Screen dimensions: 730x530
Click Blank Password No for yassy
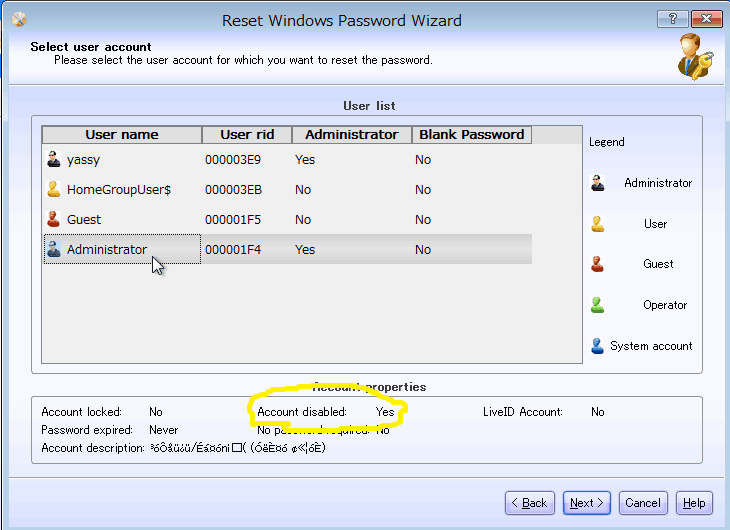pyautogui.click(x=423, y=160)
